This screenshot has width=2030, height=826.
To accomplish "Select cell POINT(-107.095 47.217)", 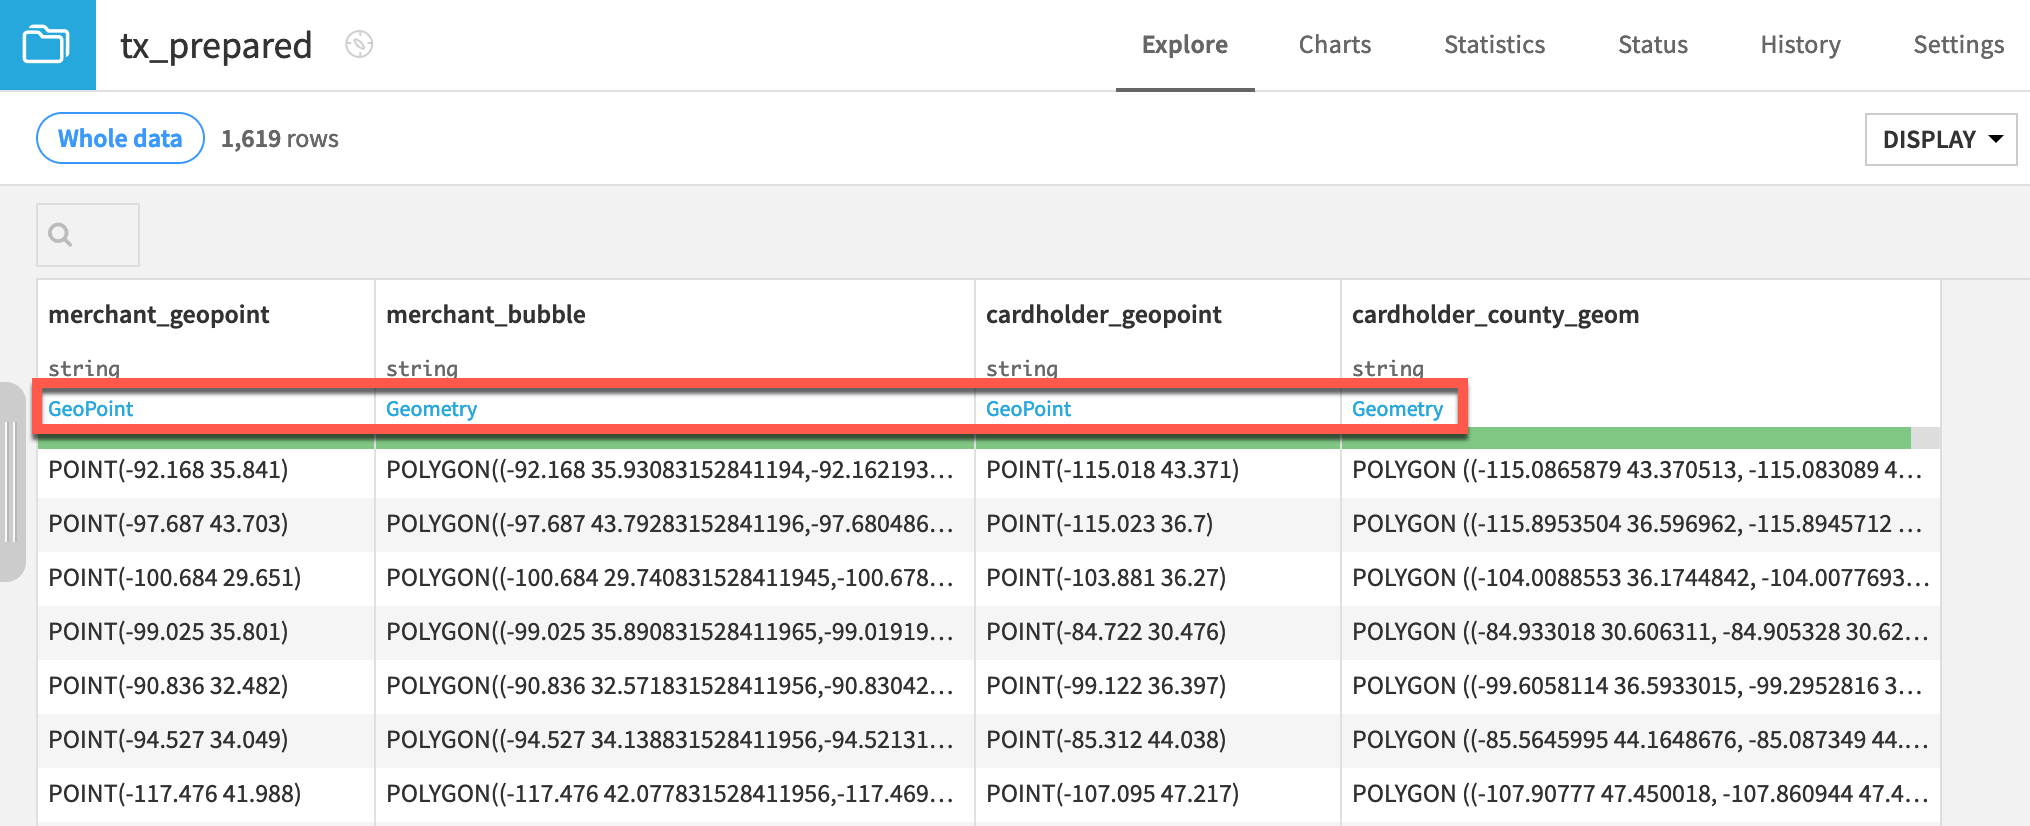I will (x=1158, y=794).
